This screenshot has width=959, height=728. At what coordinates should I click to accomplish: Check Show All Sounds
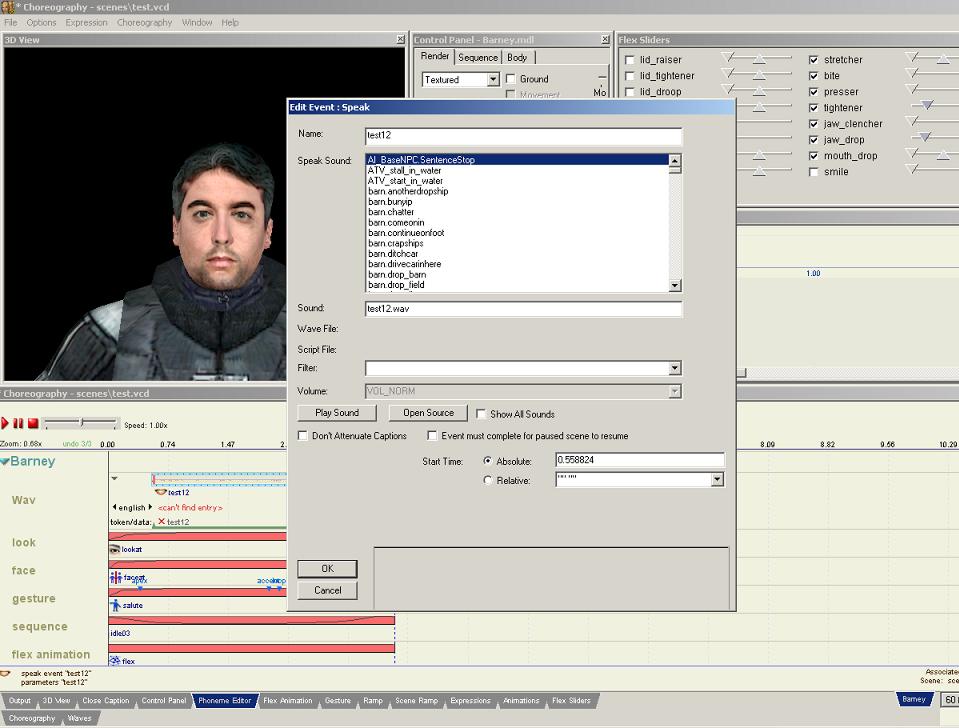481,414
